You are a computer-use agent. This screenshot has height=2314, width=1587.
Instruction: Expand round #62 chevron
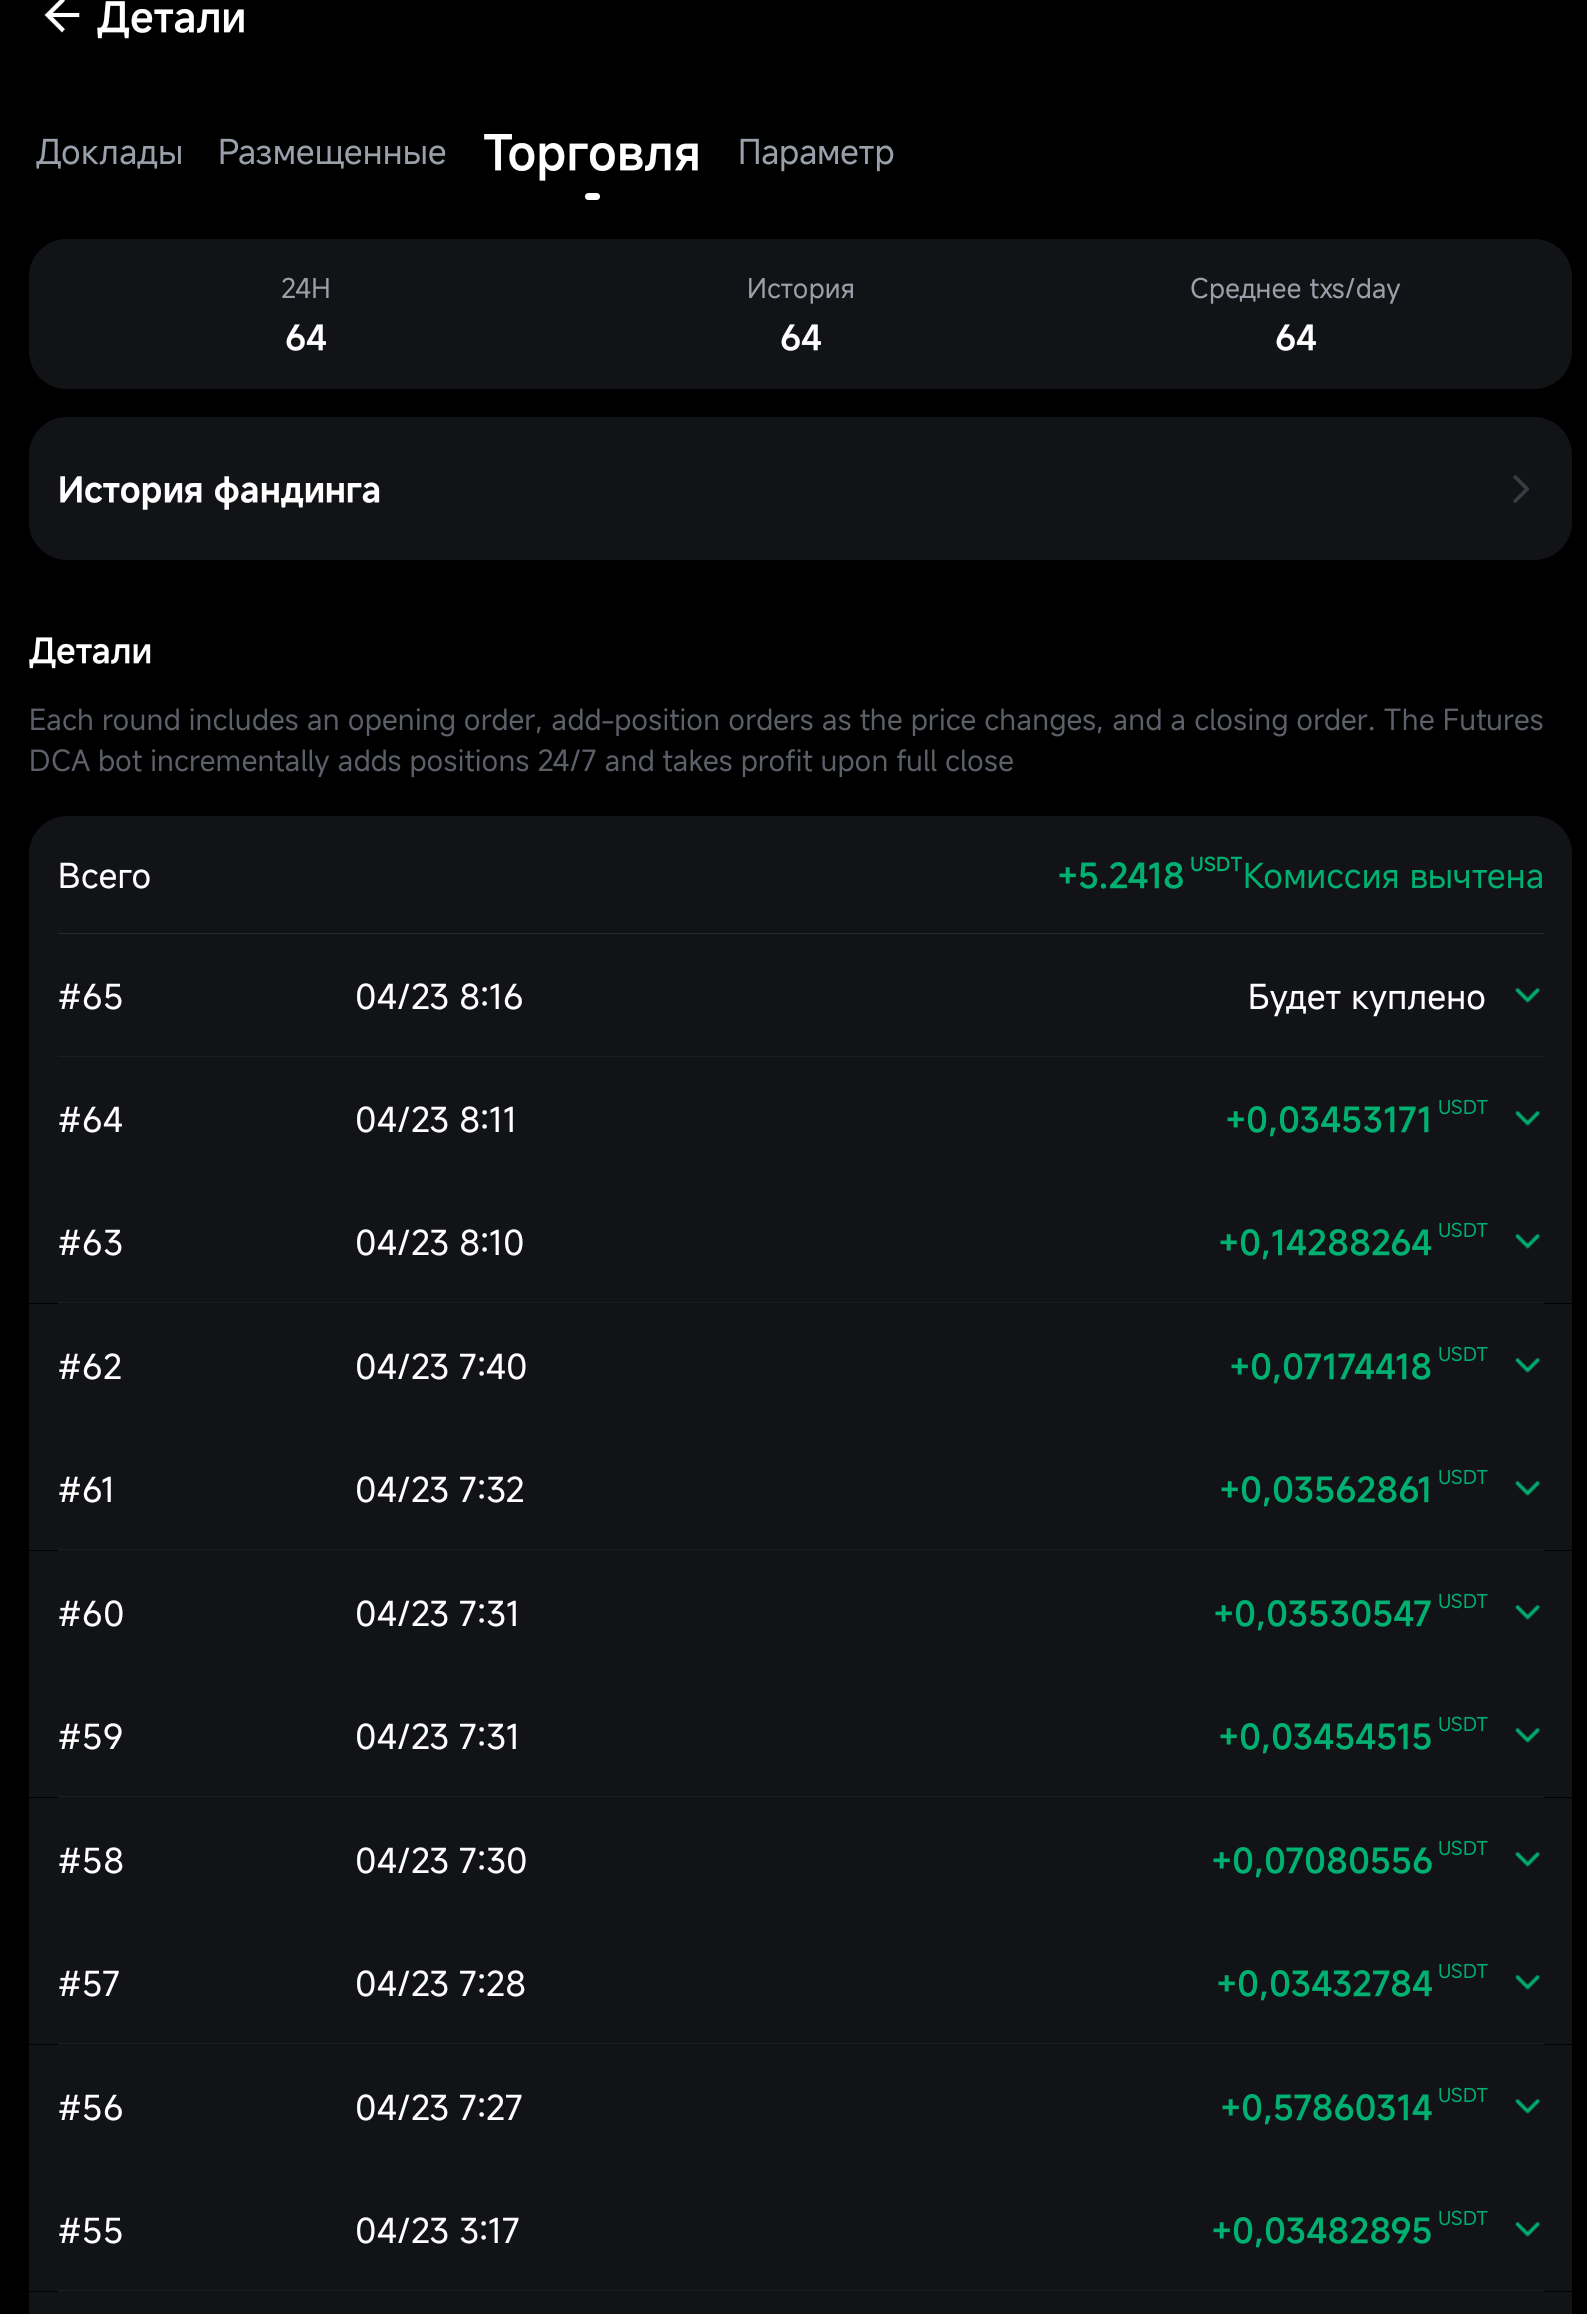coord(1527,1366)
